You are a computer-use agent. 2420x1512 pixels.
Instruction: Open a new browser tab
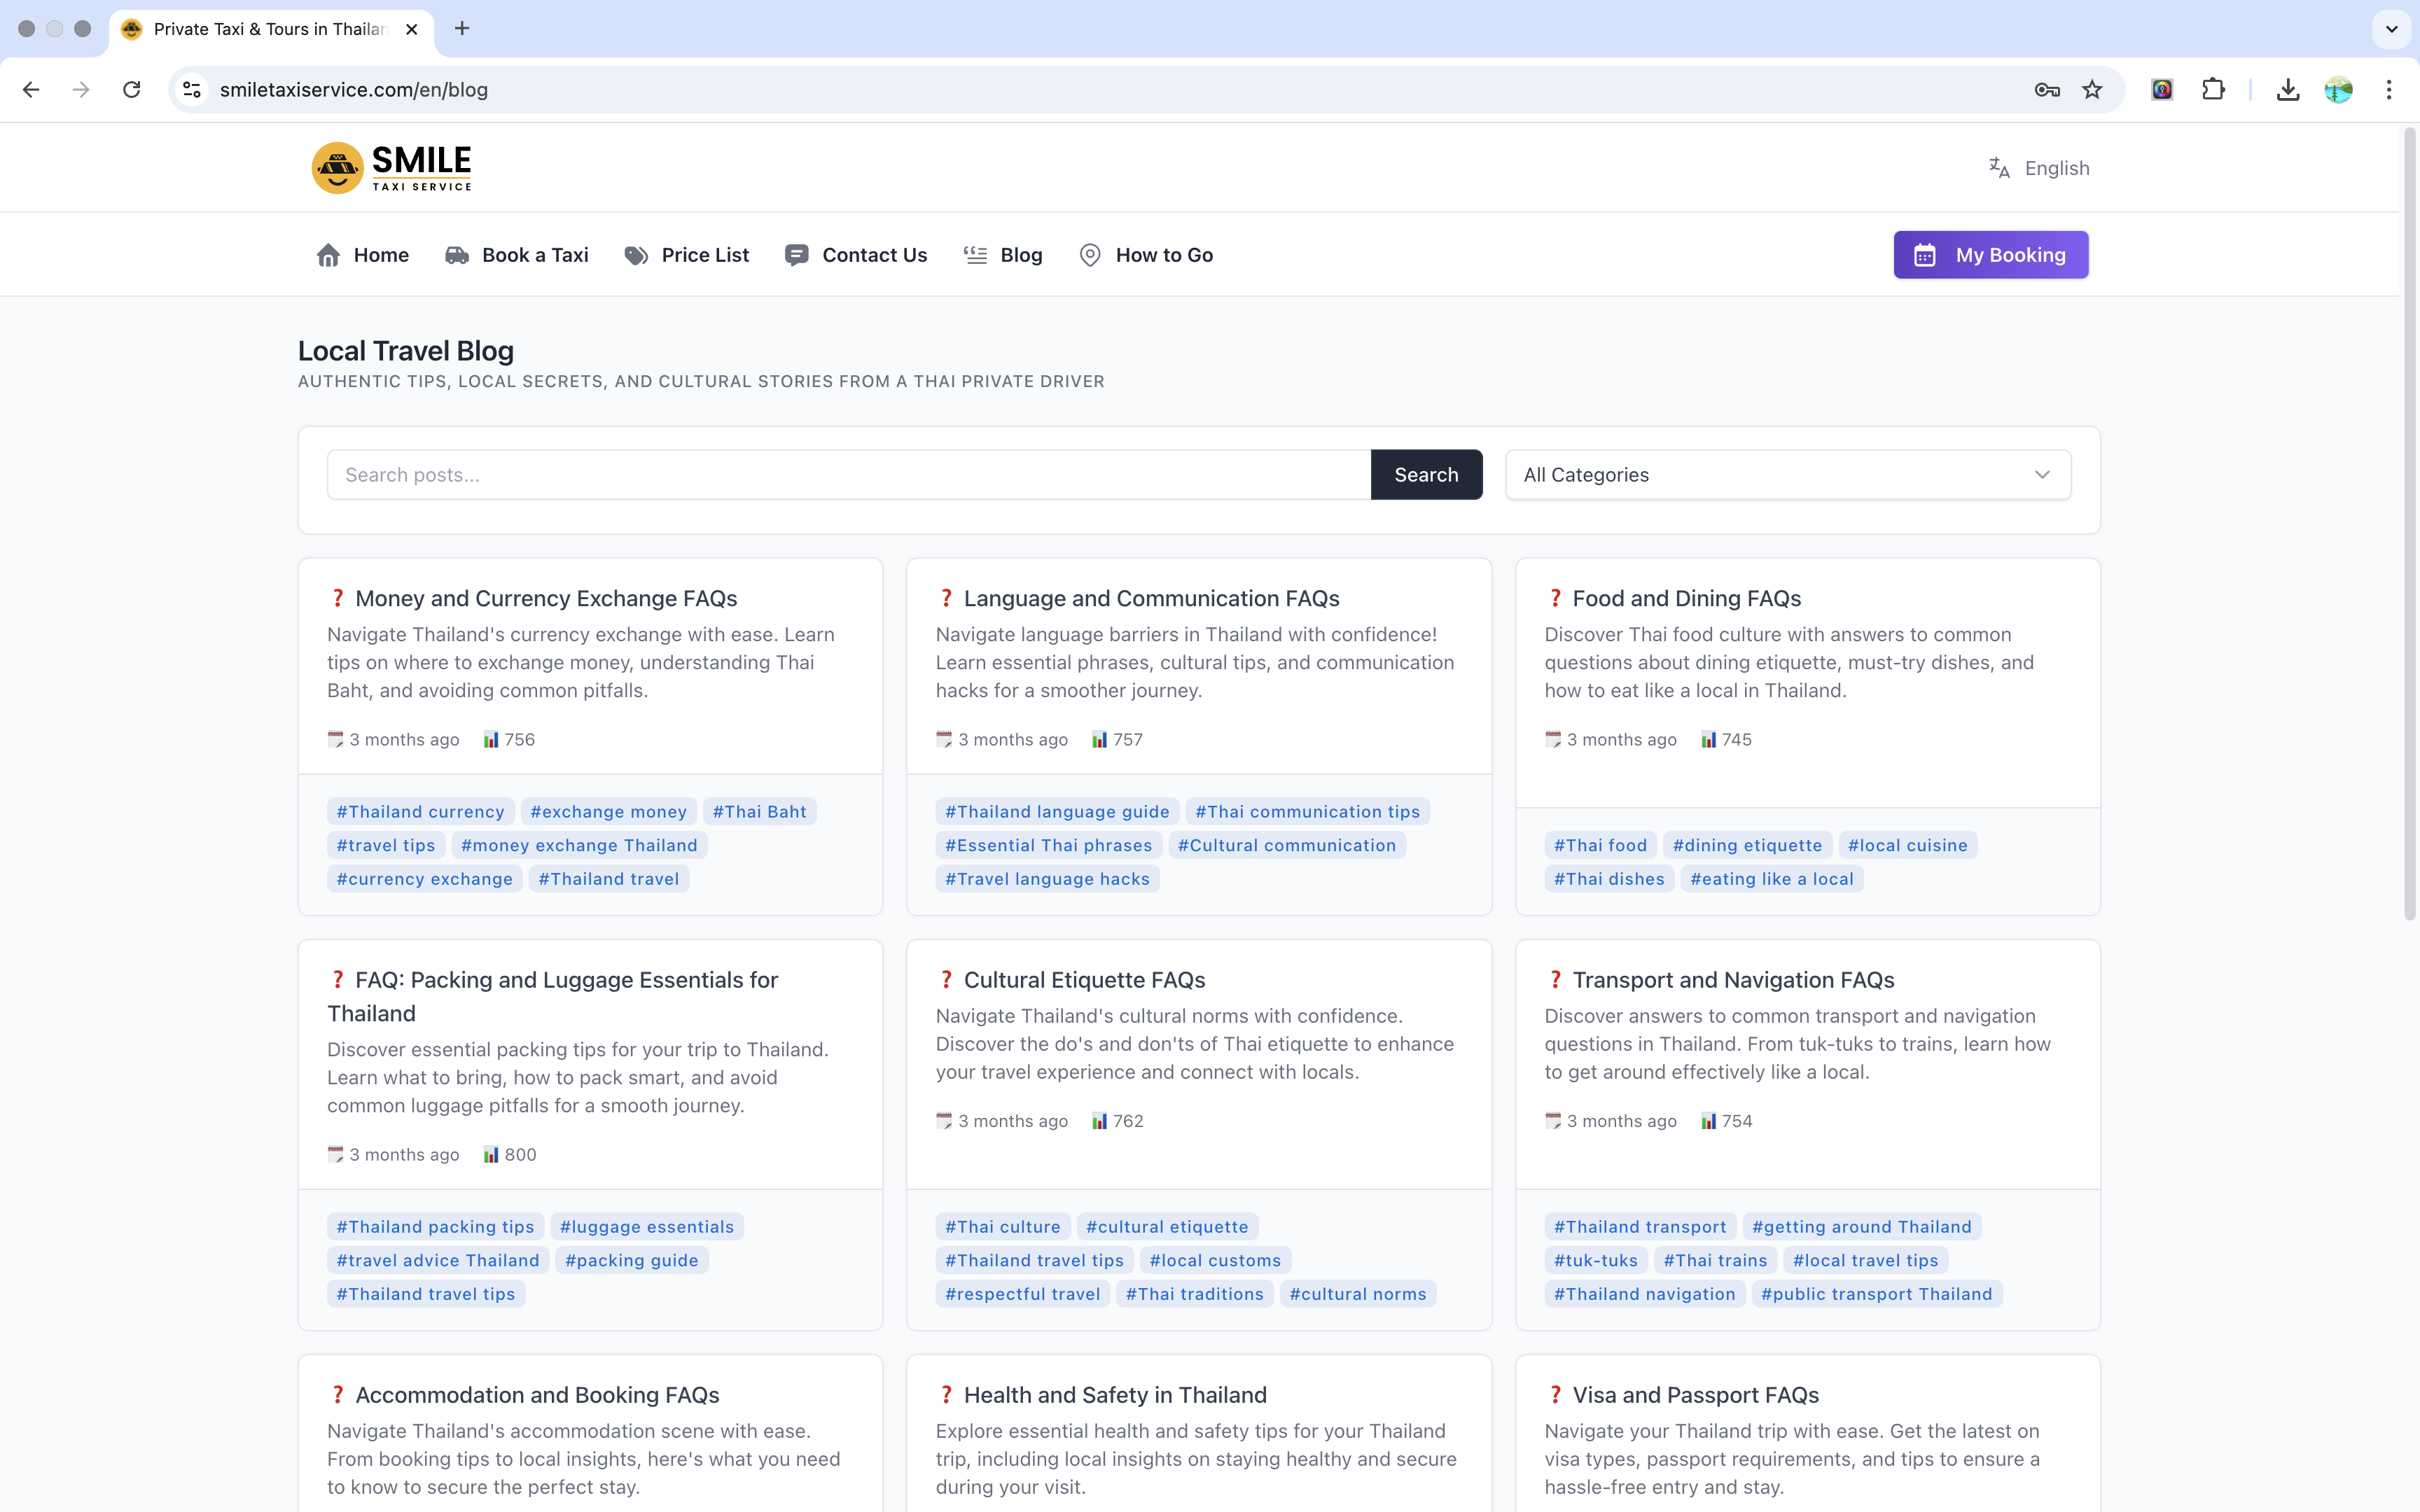462,29
